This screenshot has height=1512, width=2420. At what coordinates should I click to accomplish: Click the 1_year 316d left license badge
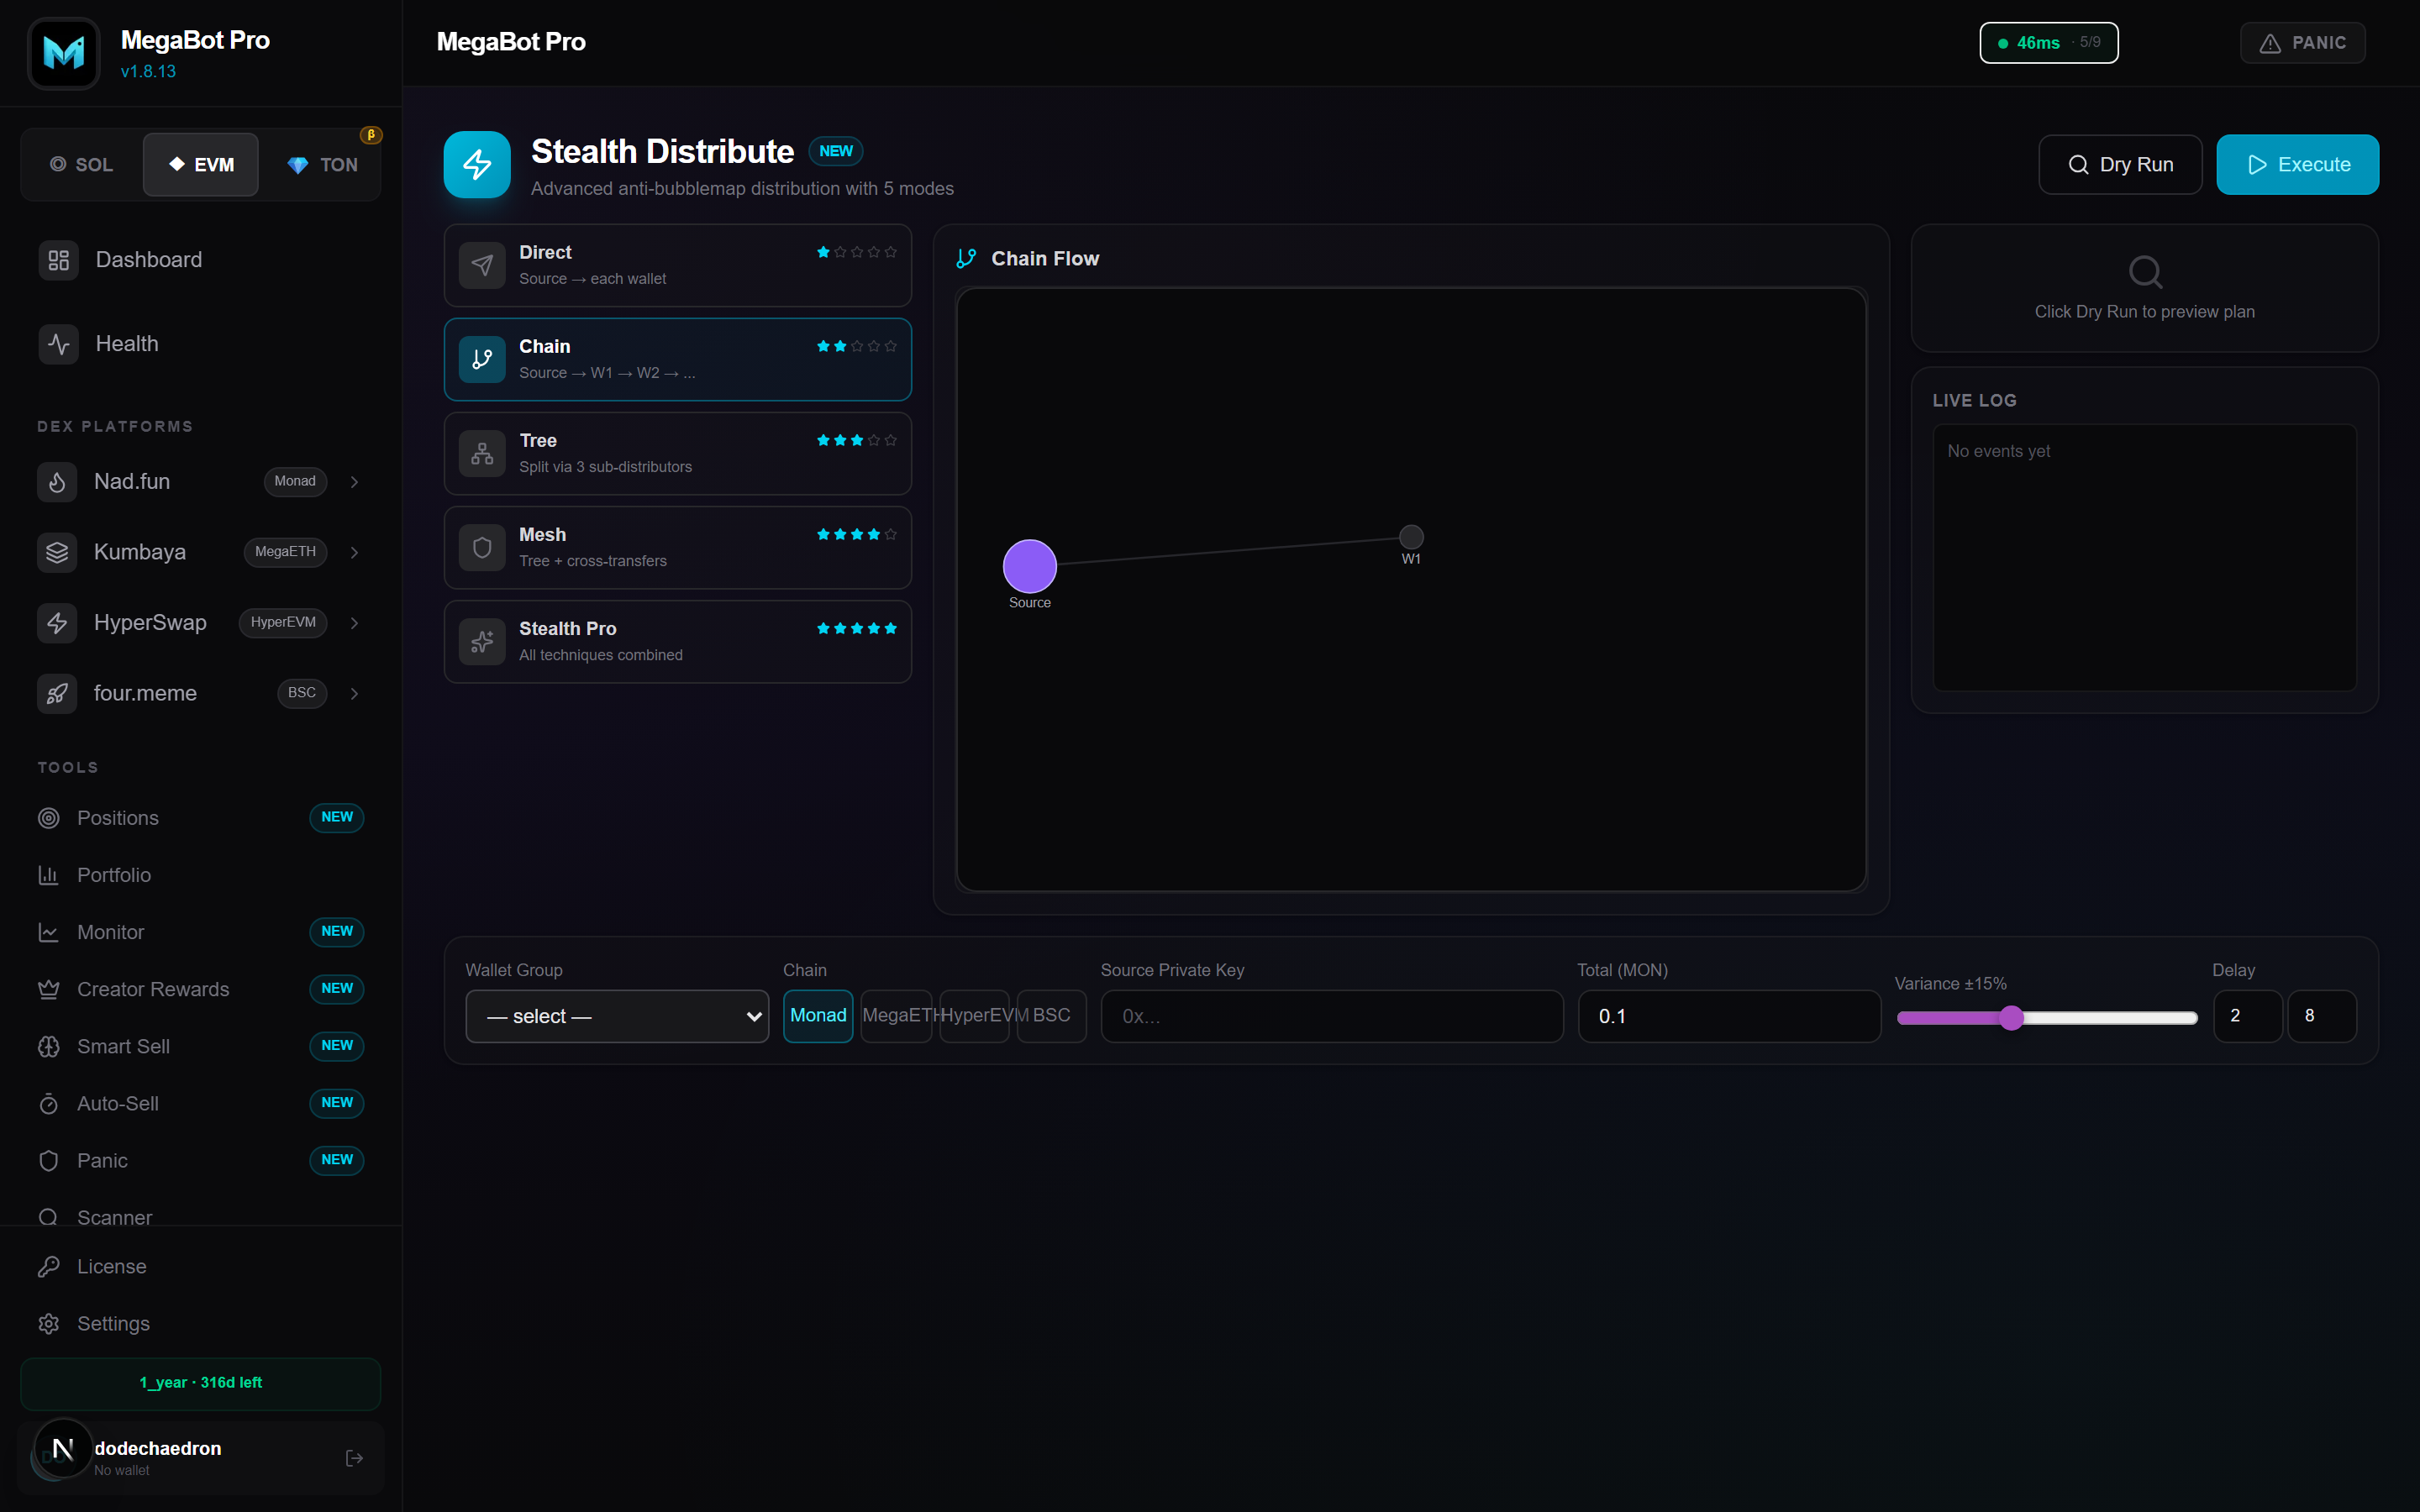point(200,1383)
